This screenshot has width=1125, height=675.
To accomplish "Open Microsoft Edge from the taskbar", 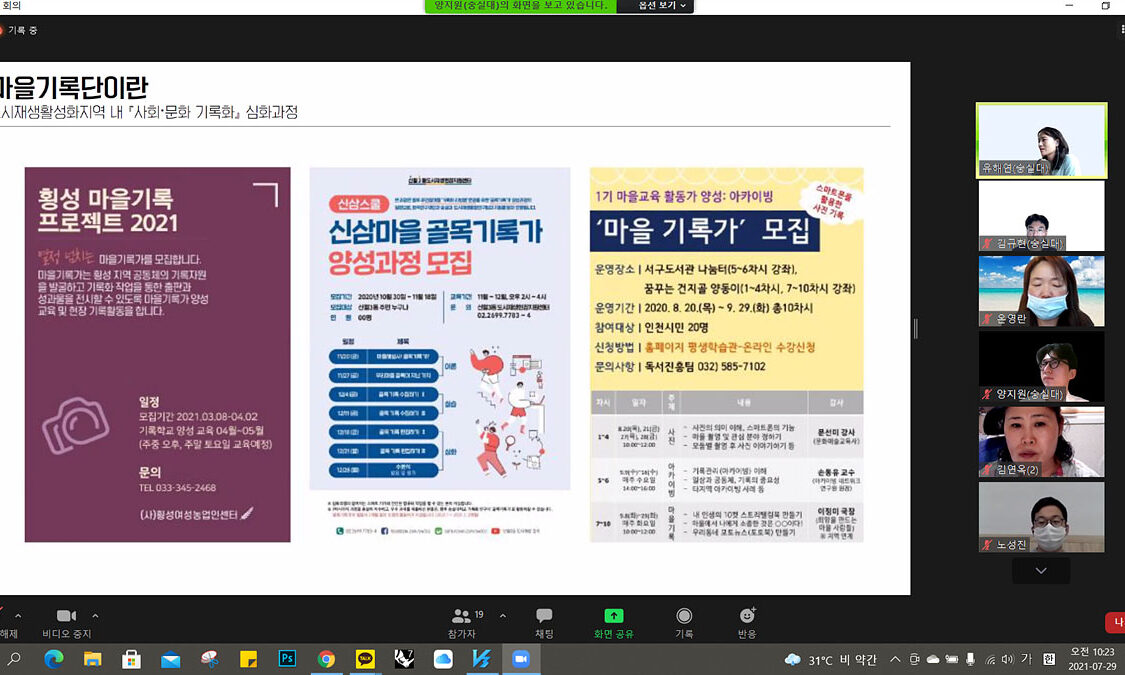I will point(54,659).
